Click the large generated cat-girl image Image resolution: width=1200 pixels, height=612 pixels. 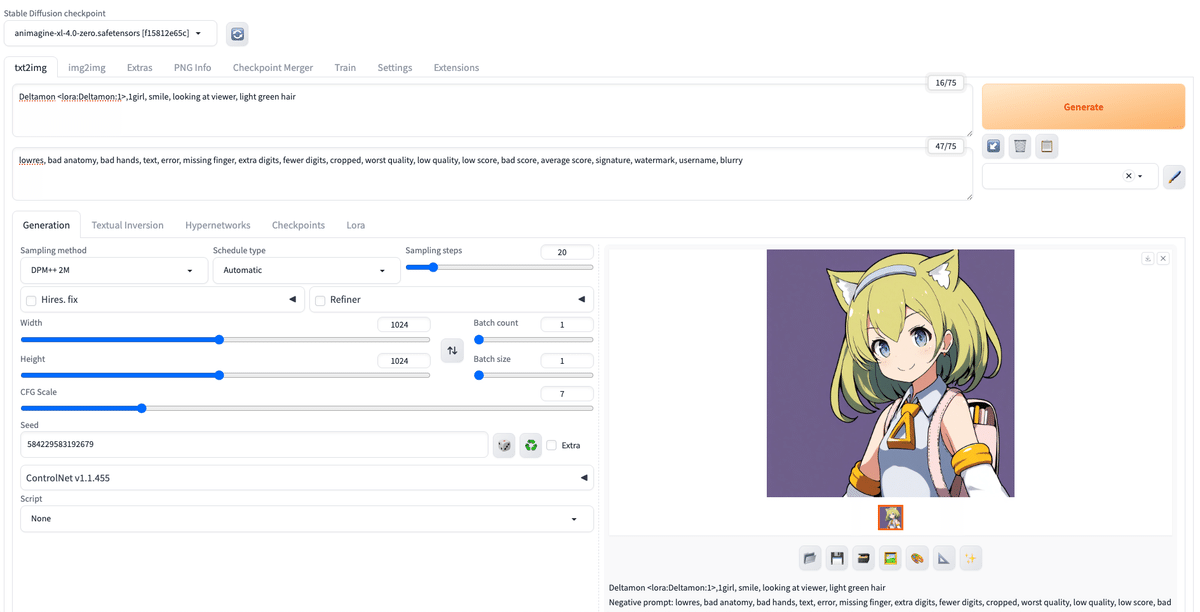(890, 373)
